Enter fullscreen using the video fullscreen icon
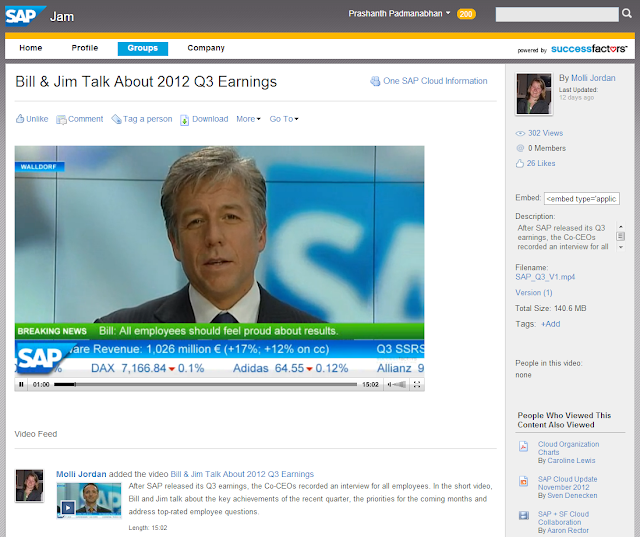The height and width of the screenshot is (537, 640). [x=417, y=384]
